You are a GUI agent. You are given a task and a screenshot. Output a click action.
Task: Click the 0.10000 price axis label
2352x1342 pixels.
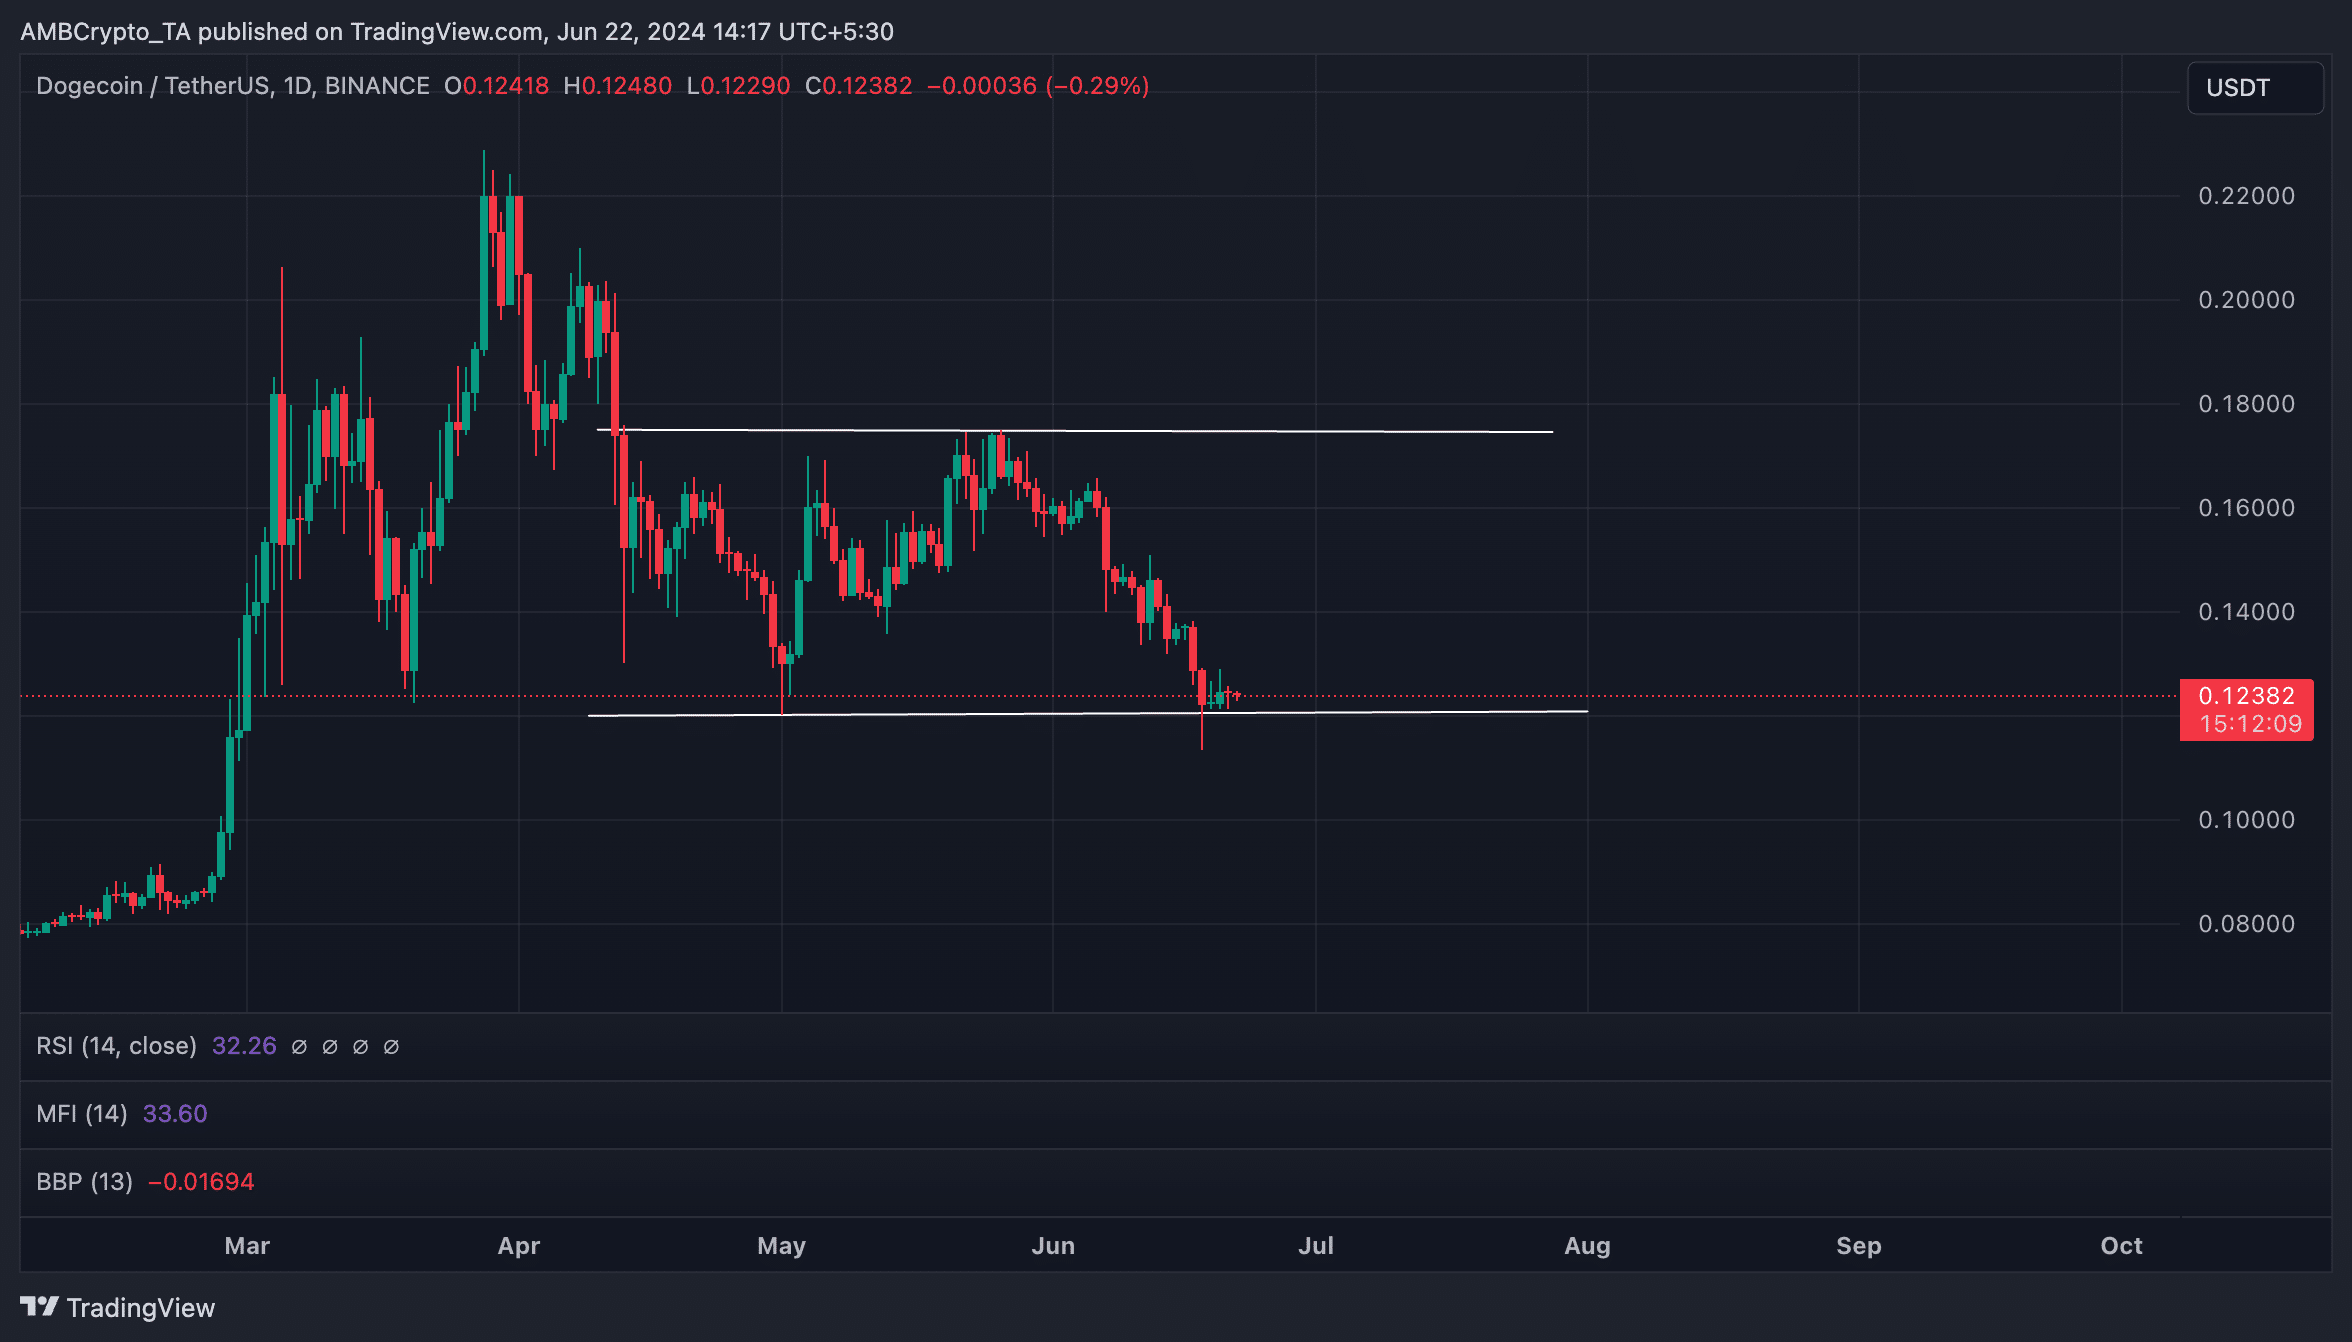click(2246, 820)
